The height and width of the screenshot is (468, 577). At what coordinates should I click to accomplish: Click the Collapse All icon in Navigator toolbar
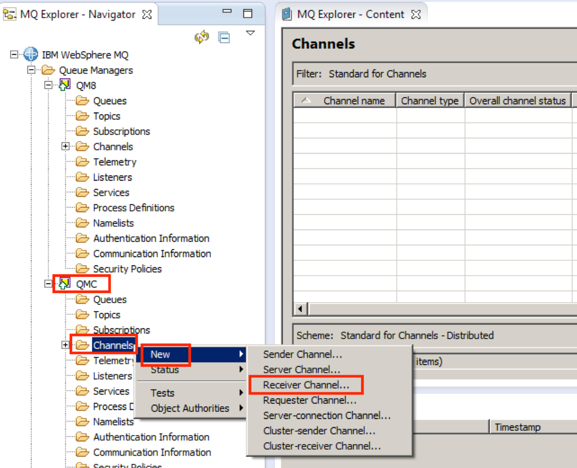(x=224, y=38)
